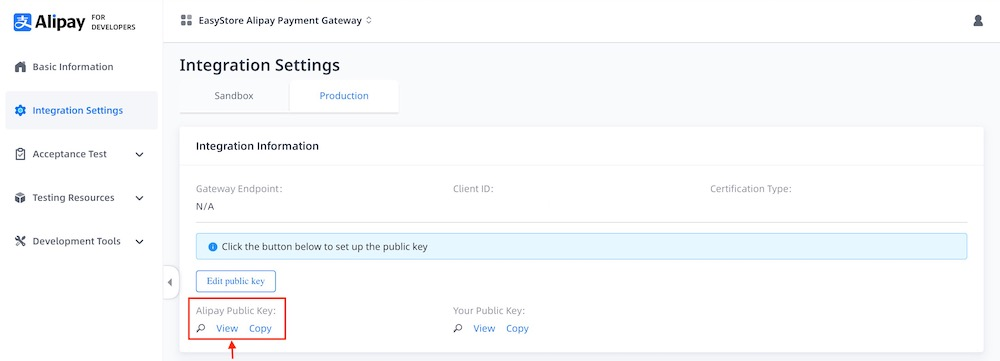Click the Integration Settings gear icon
Viewport: 1000px width, 361px height.
[20, 110]
